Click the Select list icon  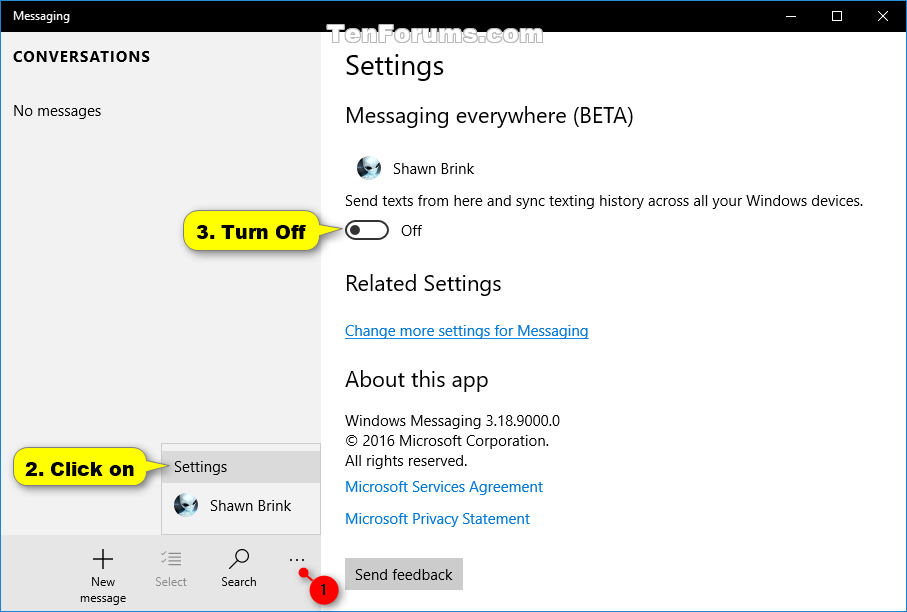[x=171, y=559]
